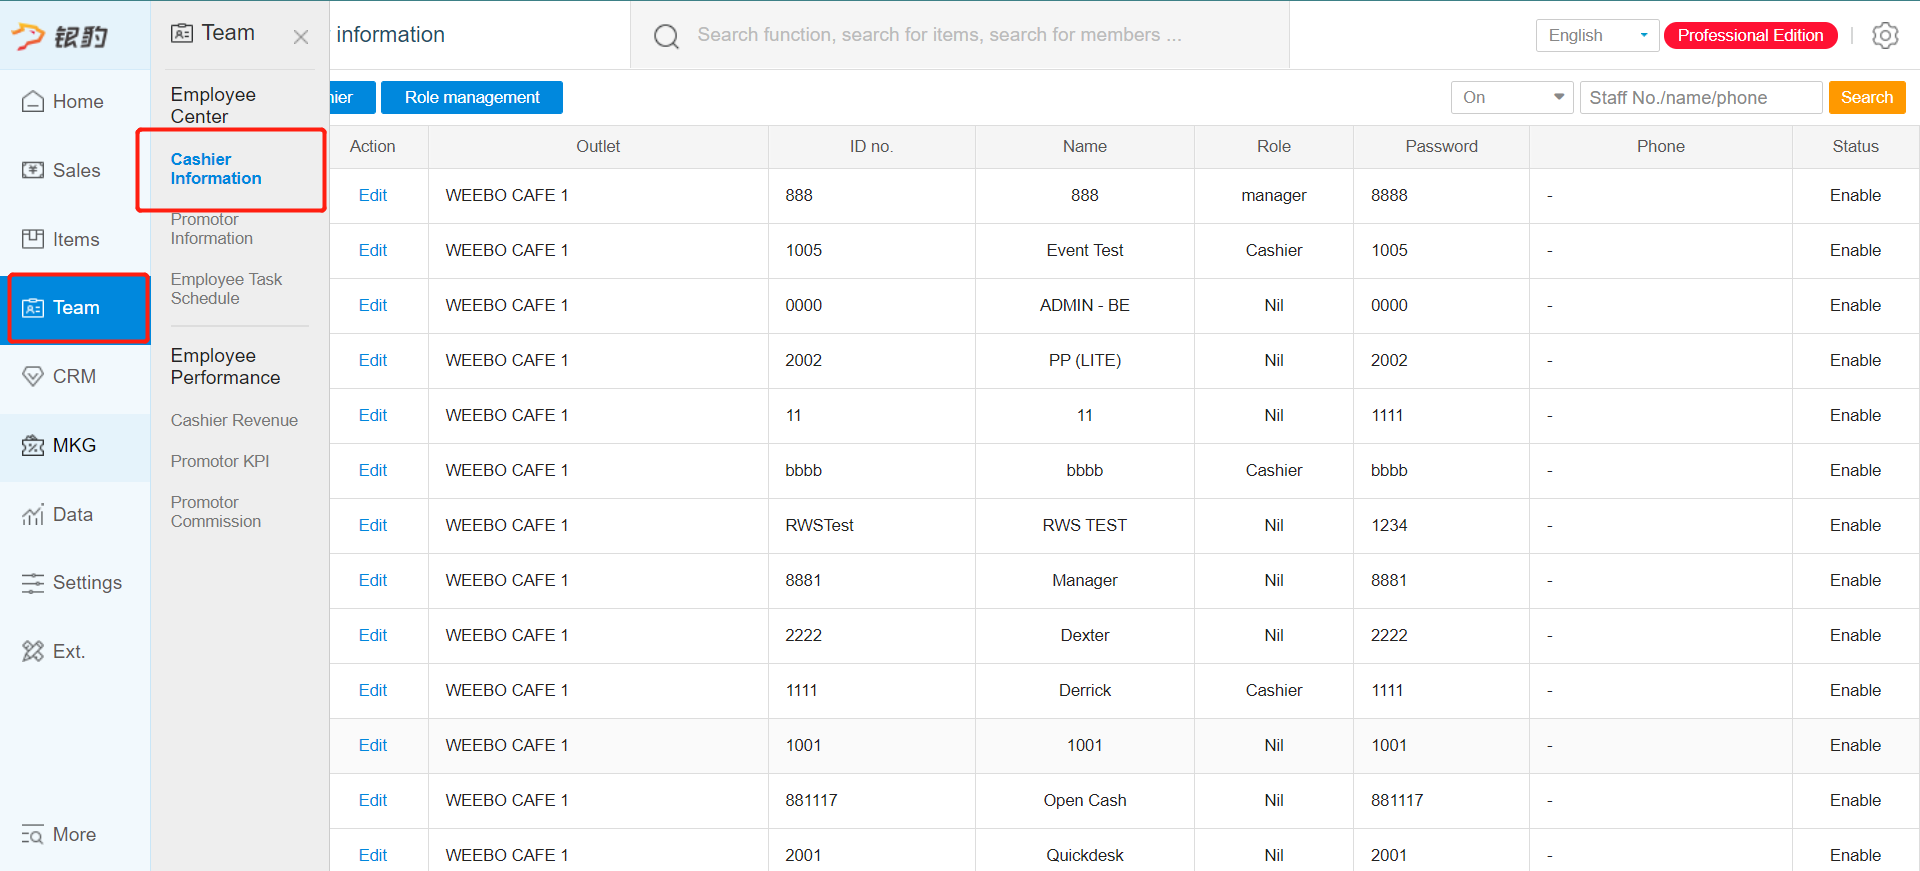Click the Role management button
Screen dimensions: 1920x871
[x=472, y=97]
